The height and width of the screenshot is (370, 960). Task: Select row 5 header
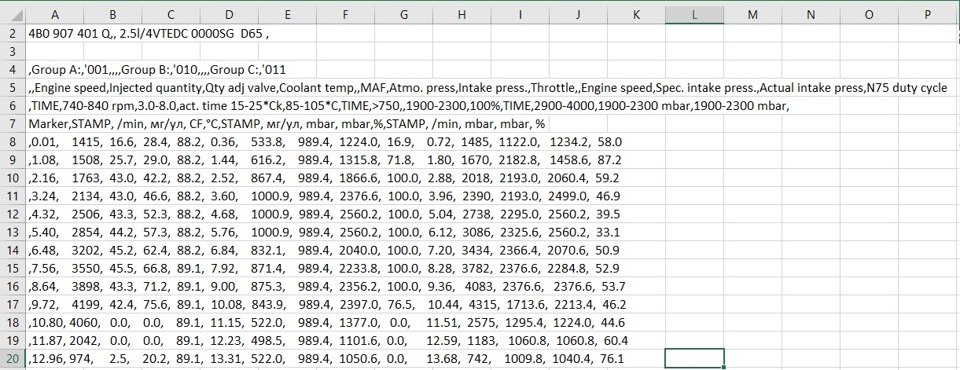tap(12, 87)
